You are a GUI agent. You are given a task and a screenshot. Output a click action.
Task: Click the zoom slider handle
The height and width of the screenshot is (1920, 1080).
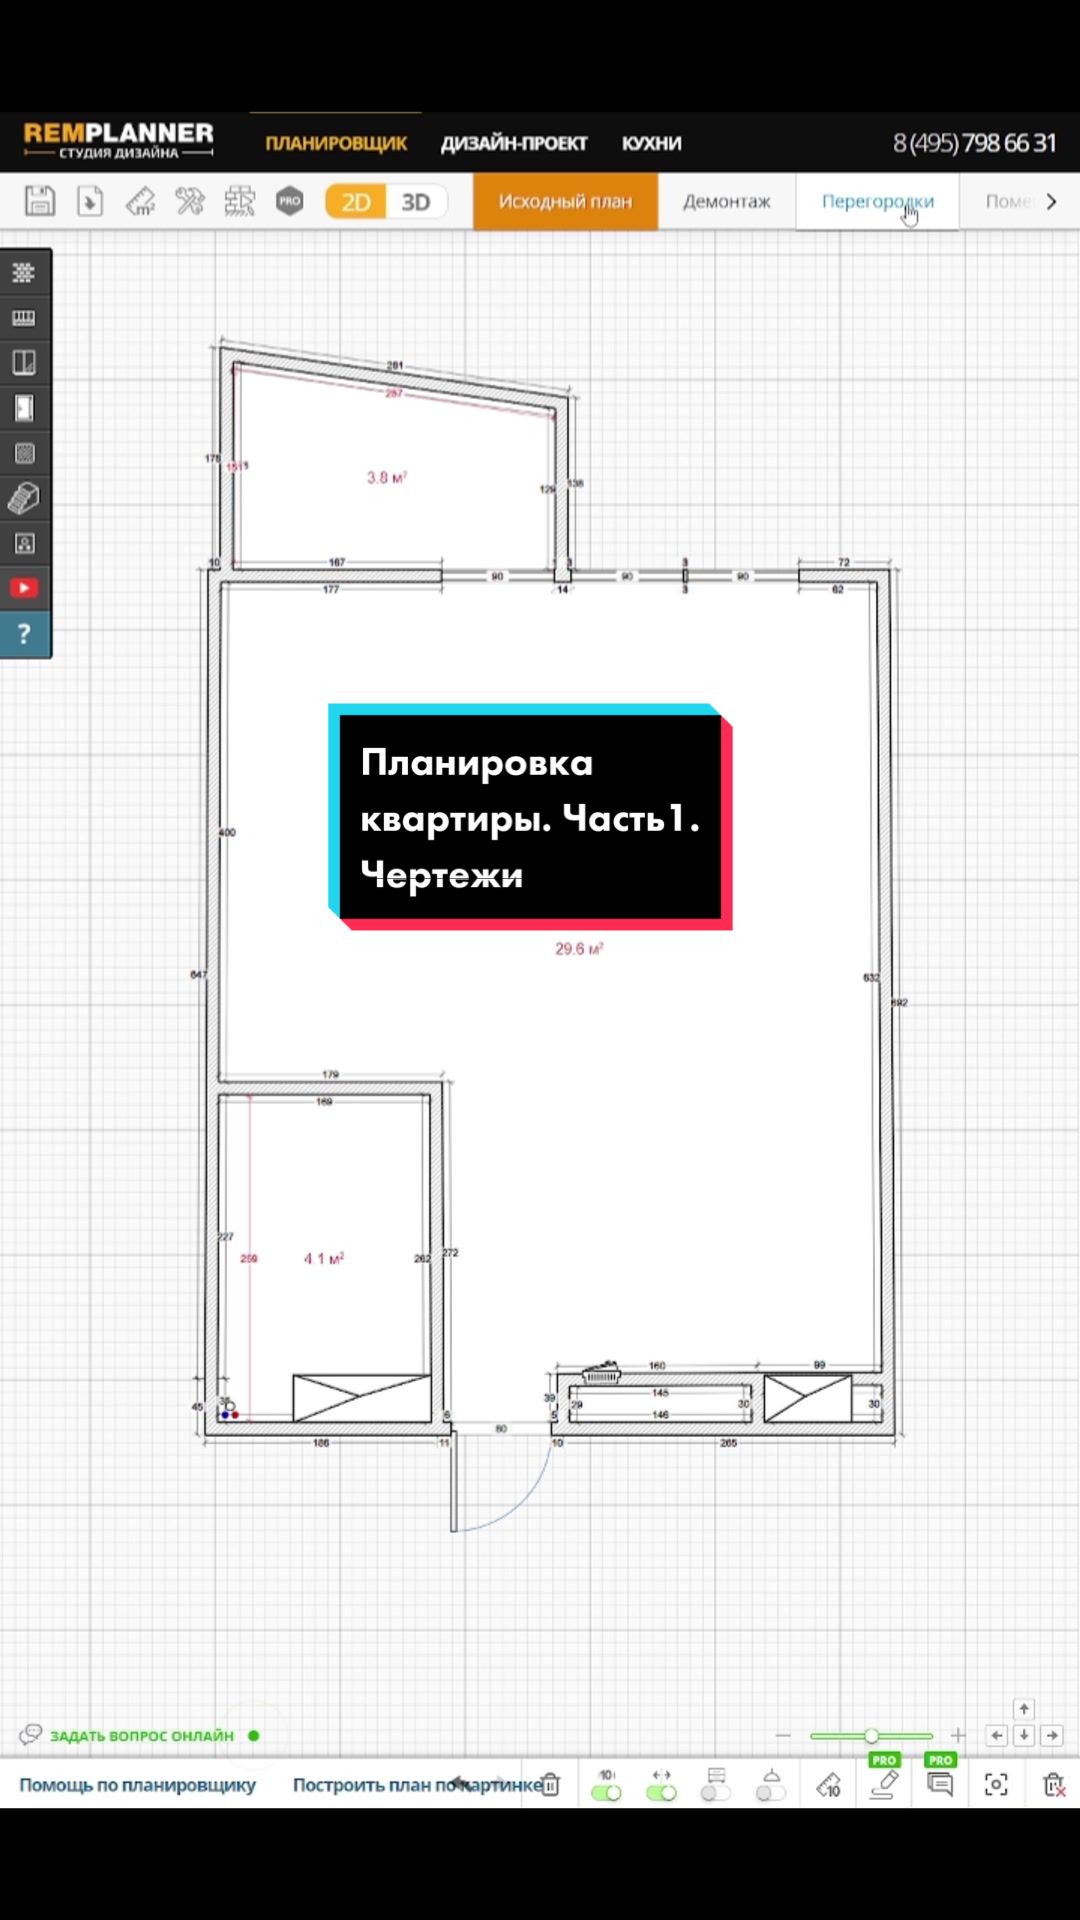(x=871, y=1736)
